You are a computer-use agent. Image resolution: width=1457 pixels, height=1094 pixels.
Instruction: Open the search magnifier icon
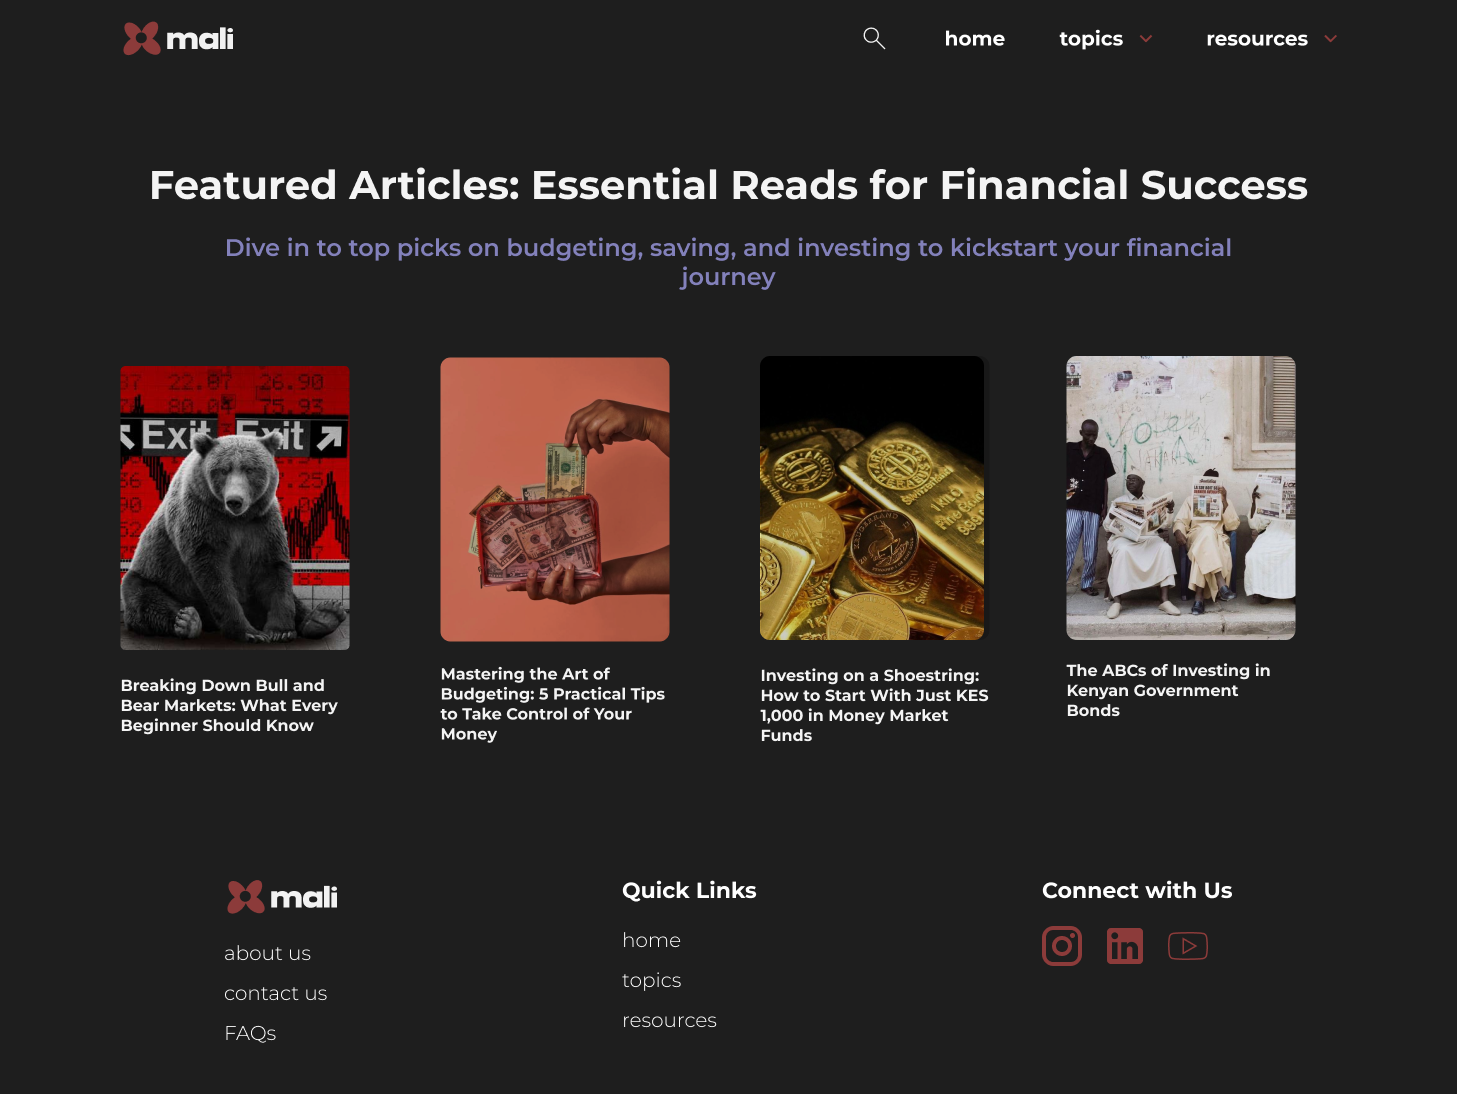click(x=874, y=39)
